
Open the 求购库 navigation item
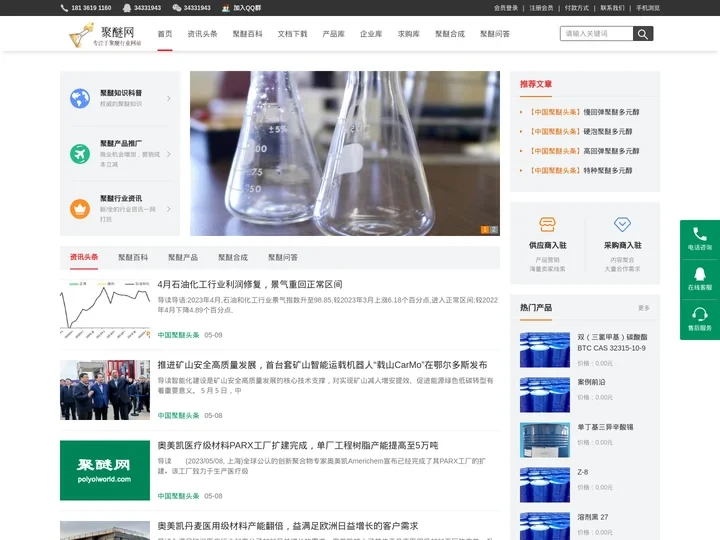pos(409,34)
